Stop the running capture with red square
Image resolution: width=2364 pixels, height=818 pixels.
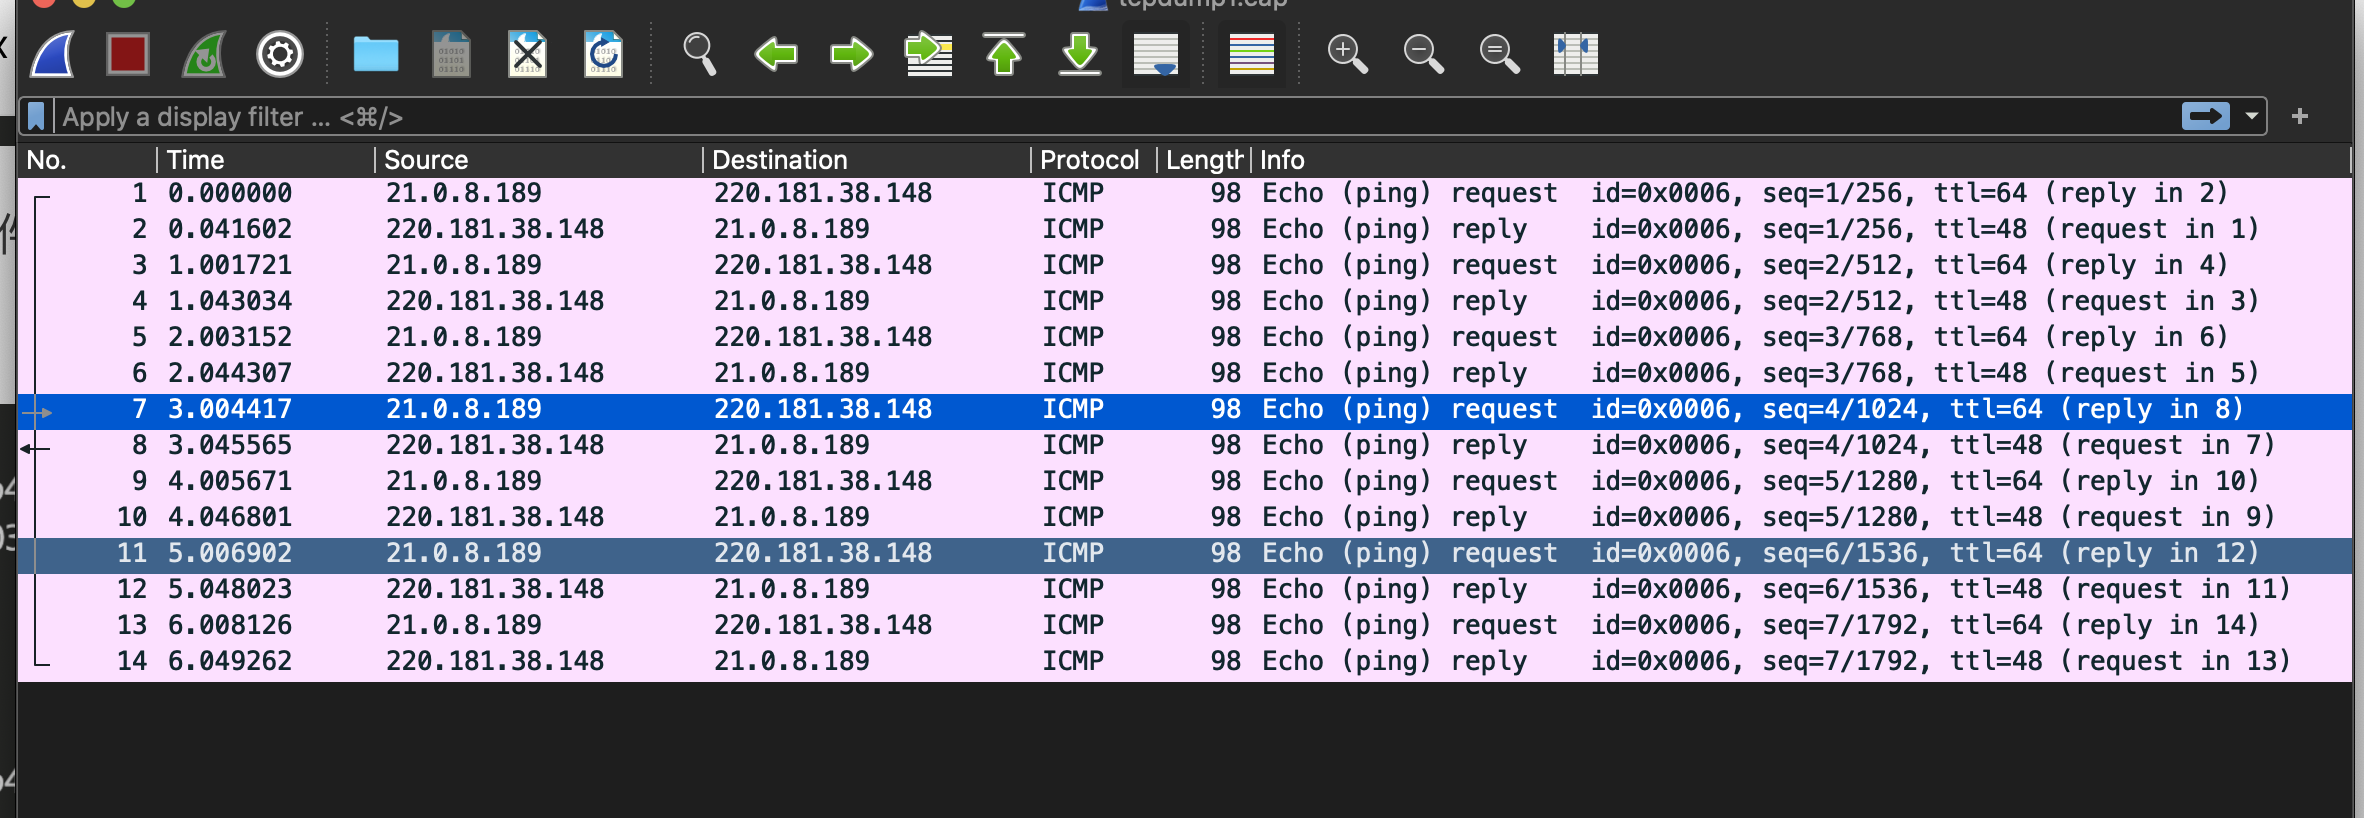coord(128,54)
